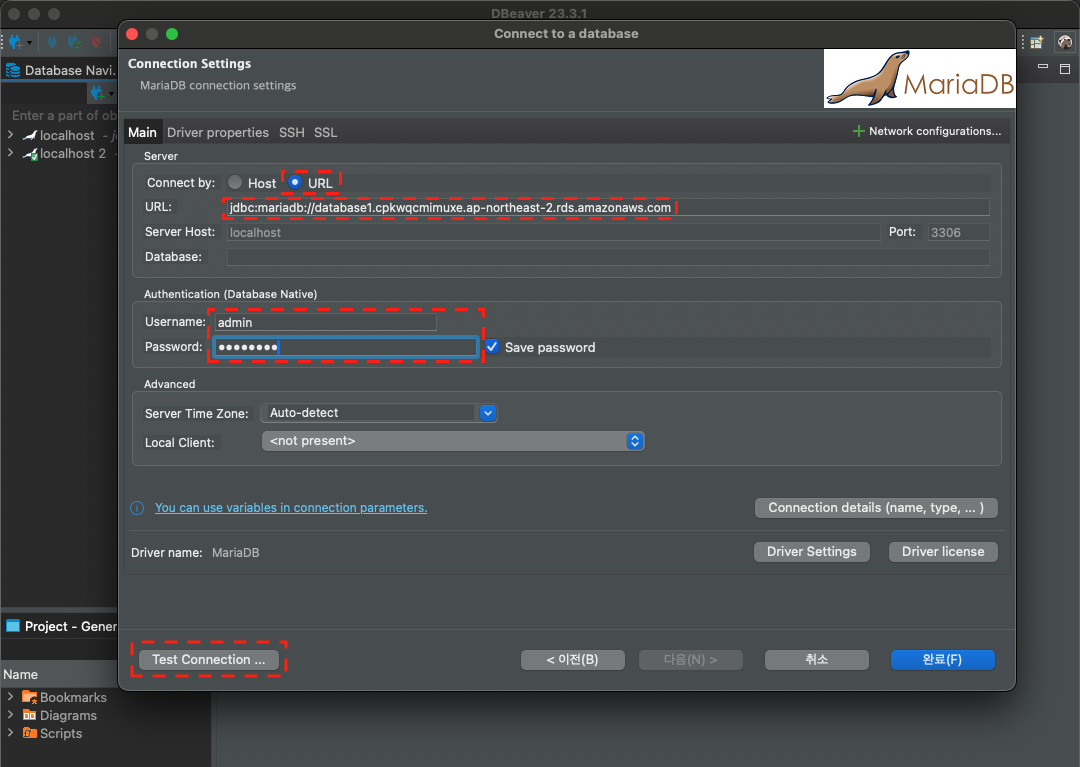Select the Bookmarks tree item

tap(74, 697)
